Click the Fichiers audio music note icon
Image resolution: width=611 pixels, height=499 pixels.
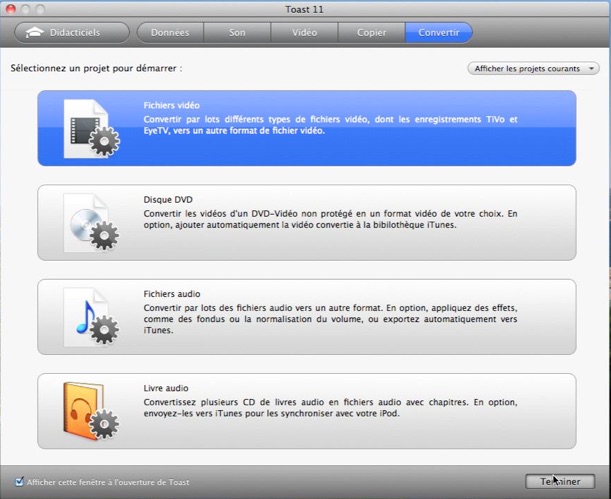tap(92, 317)
